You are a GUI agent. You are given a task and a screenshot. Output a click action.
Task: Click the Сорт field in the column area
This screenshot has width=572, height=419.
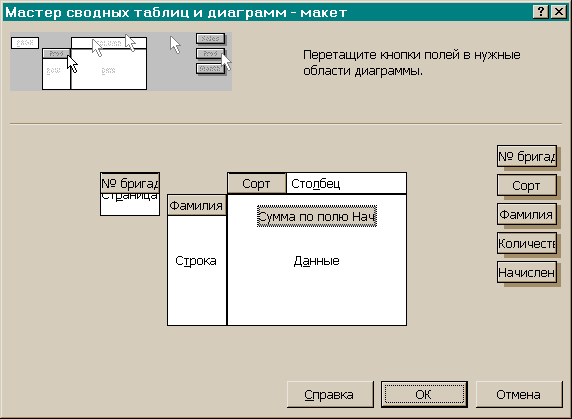[x=256, y=183]
